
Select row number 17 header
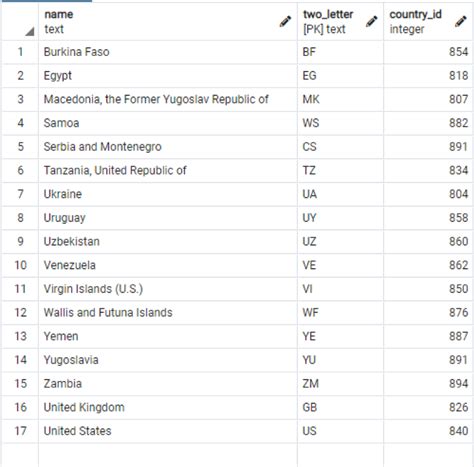coord(20,431)
